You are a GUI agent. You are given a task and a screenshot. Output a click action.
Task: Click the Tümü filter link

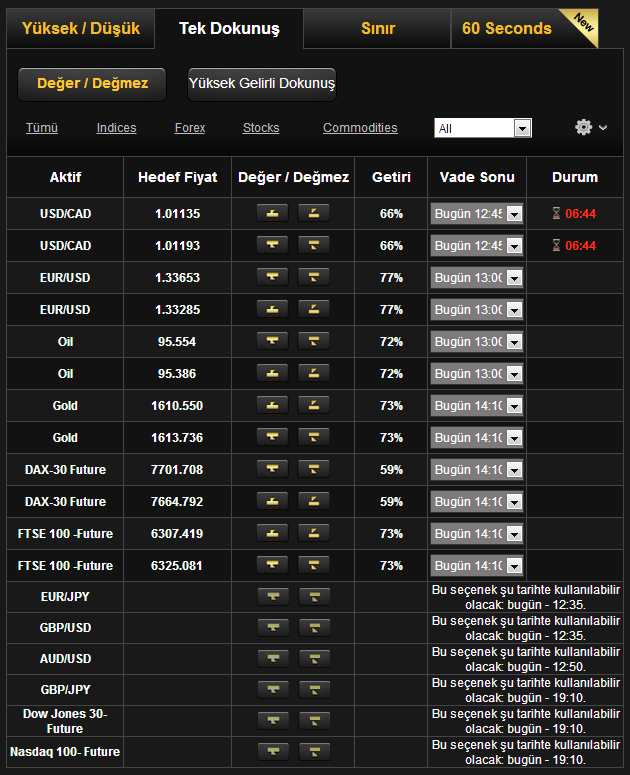(x=42, y=128)
